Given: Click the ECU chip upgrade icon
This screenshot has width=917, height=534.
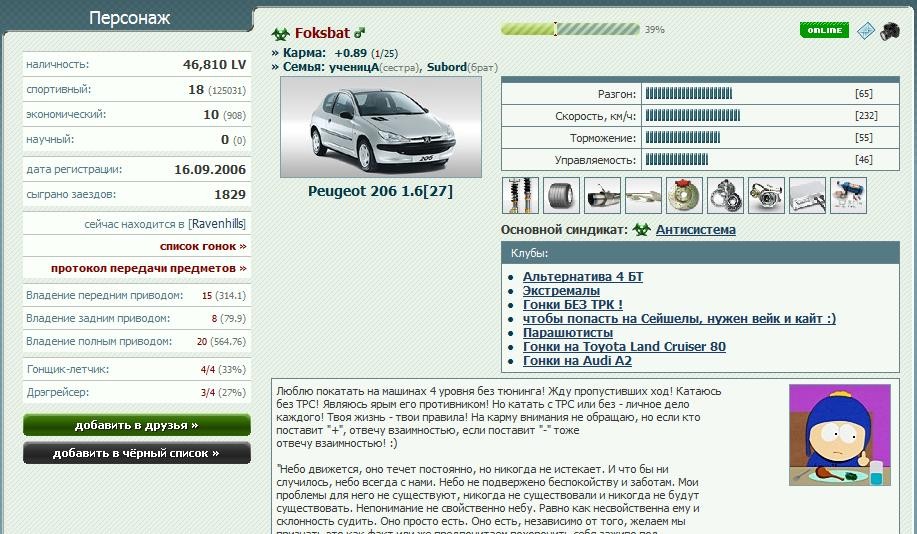Looking at the screenshot, I should tap(807, 195).
